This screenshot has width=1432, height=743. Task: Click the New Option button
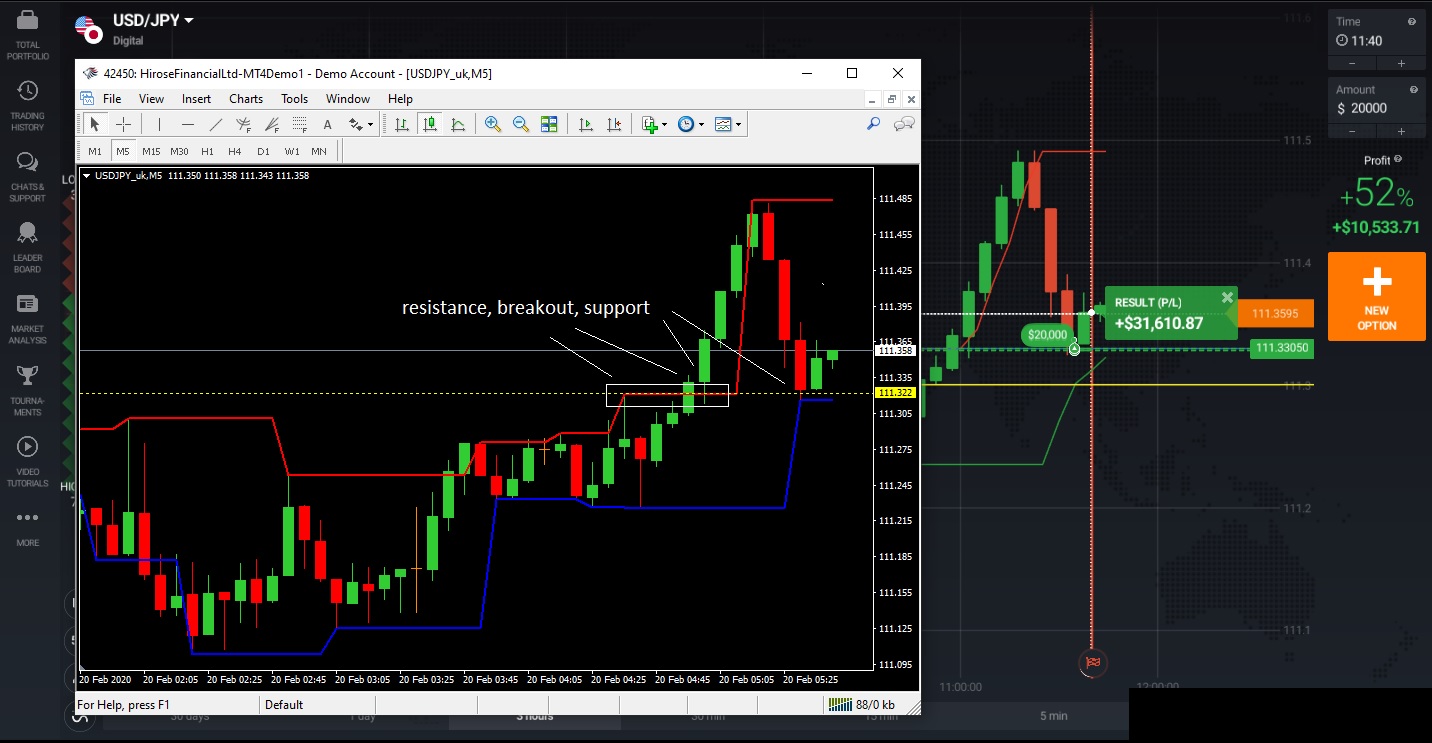pos(1376,296)
